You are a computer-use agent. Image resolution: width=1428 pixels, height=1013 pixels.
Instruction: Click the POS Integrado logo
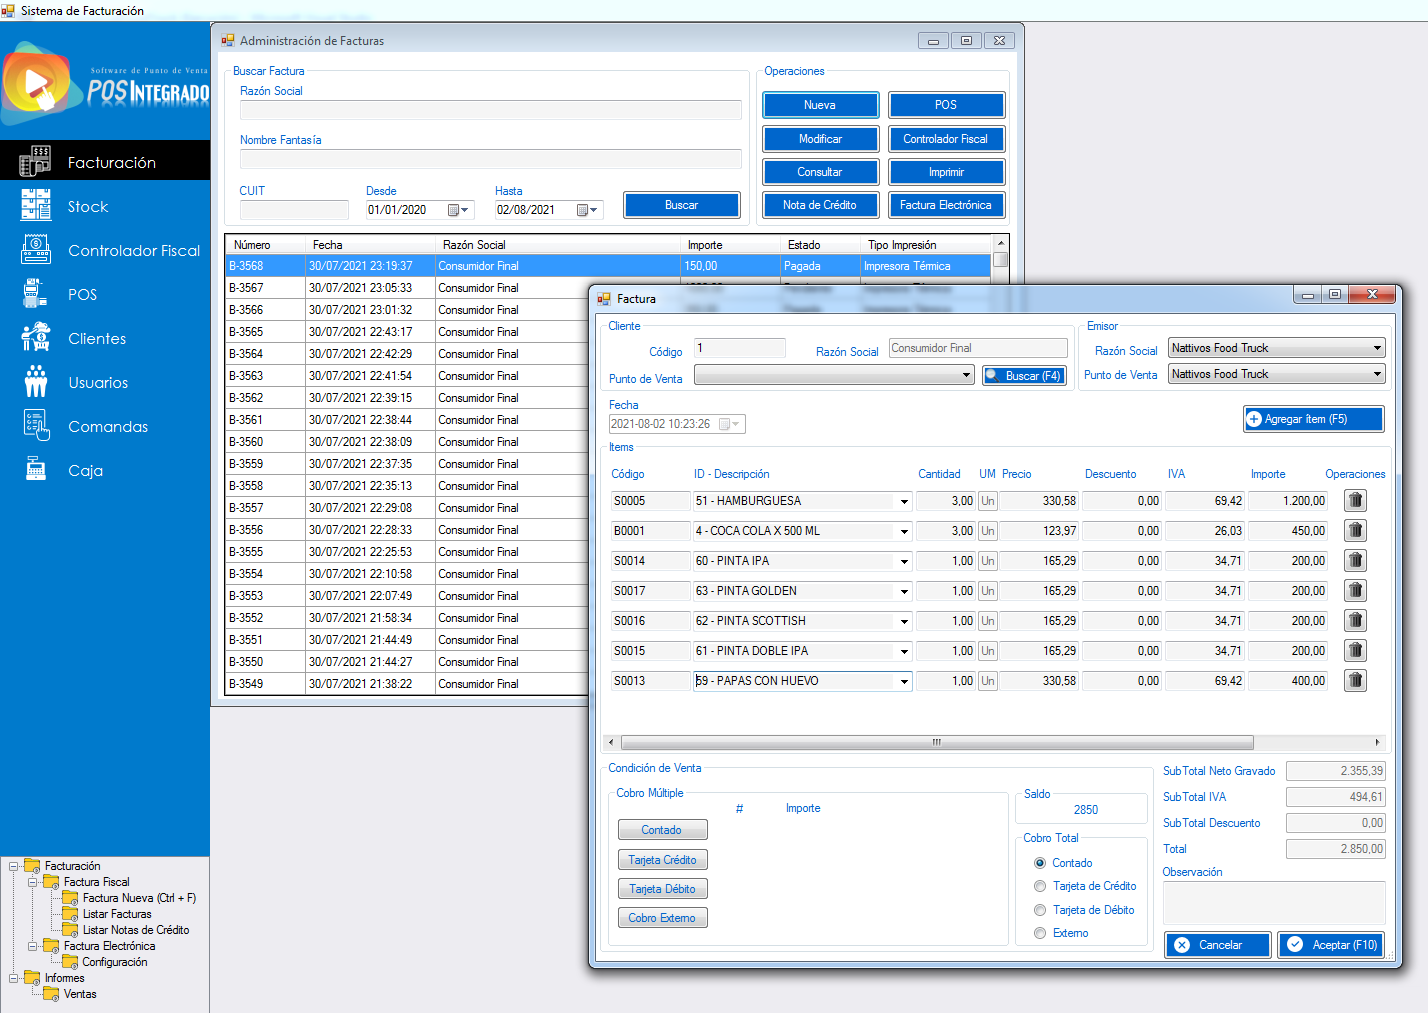pyautogui.click(x=105, y=82)
